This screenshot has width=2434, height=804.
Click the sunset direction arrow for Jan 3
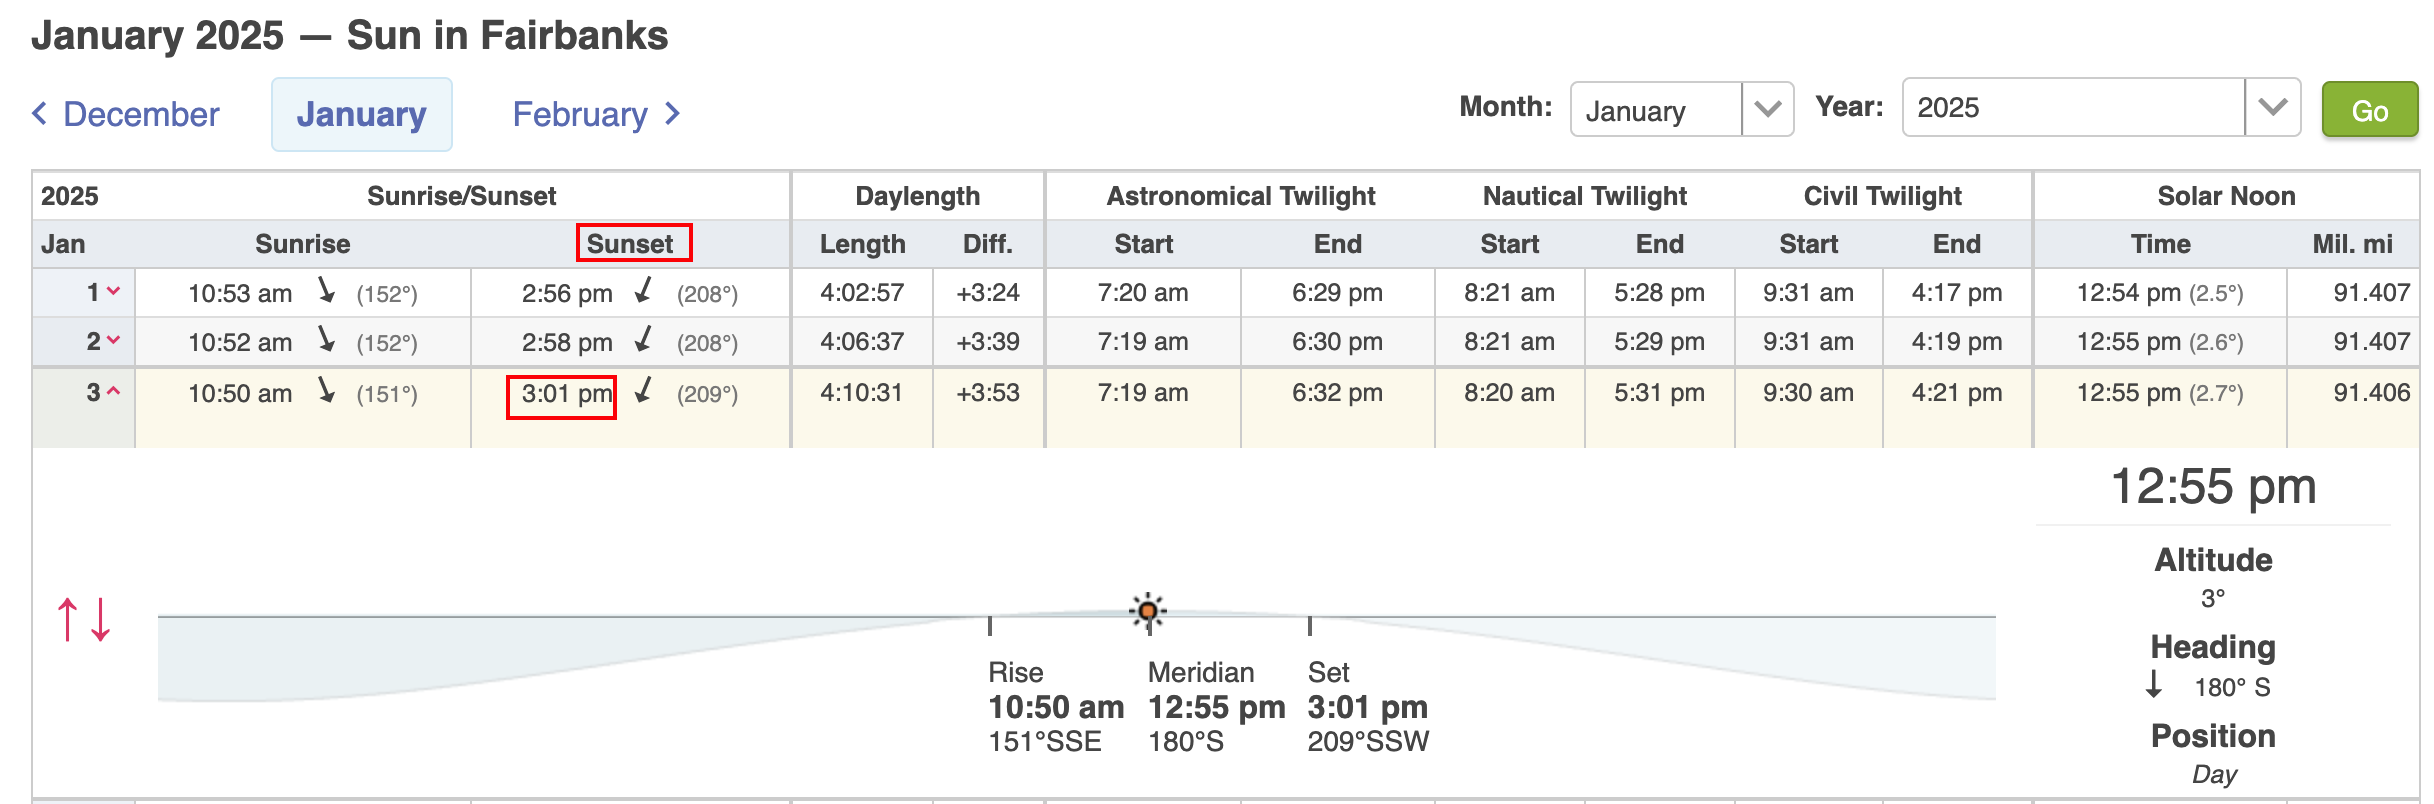click(644, 391)
